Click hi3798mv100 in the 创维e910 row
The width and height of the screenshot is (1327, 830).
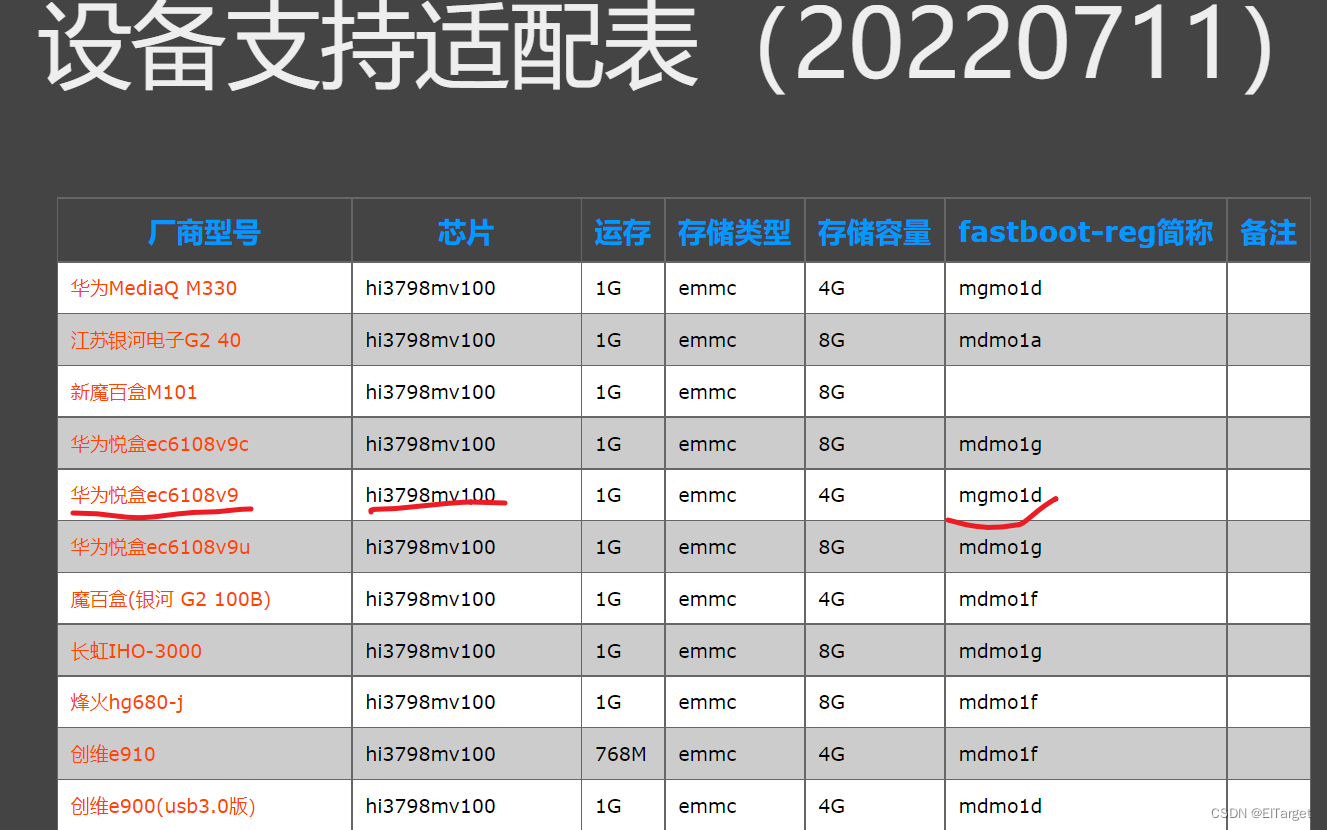tap(431, 754)
